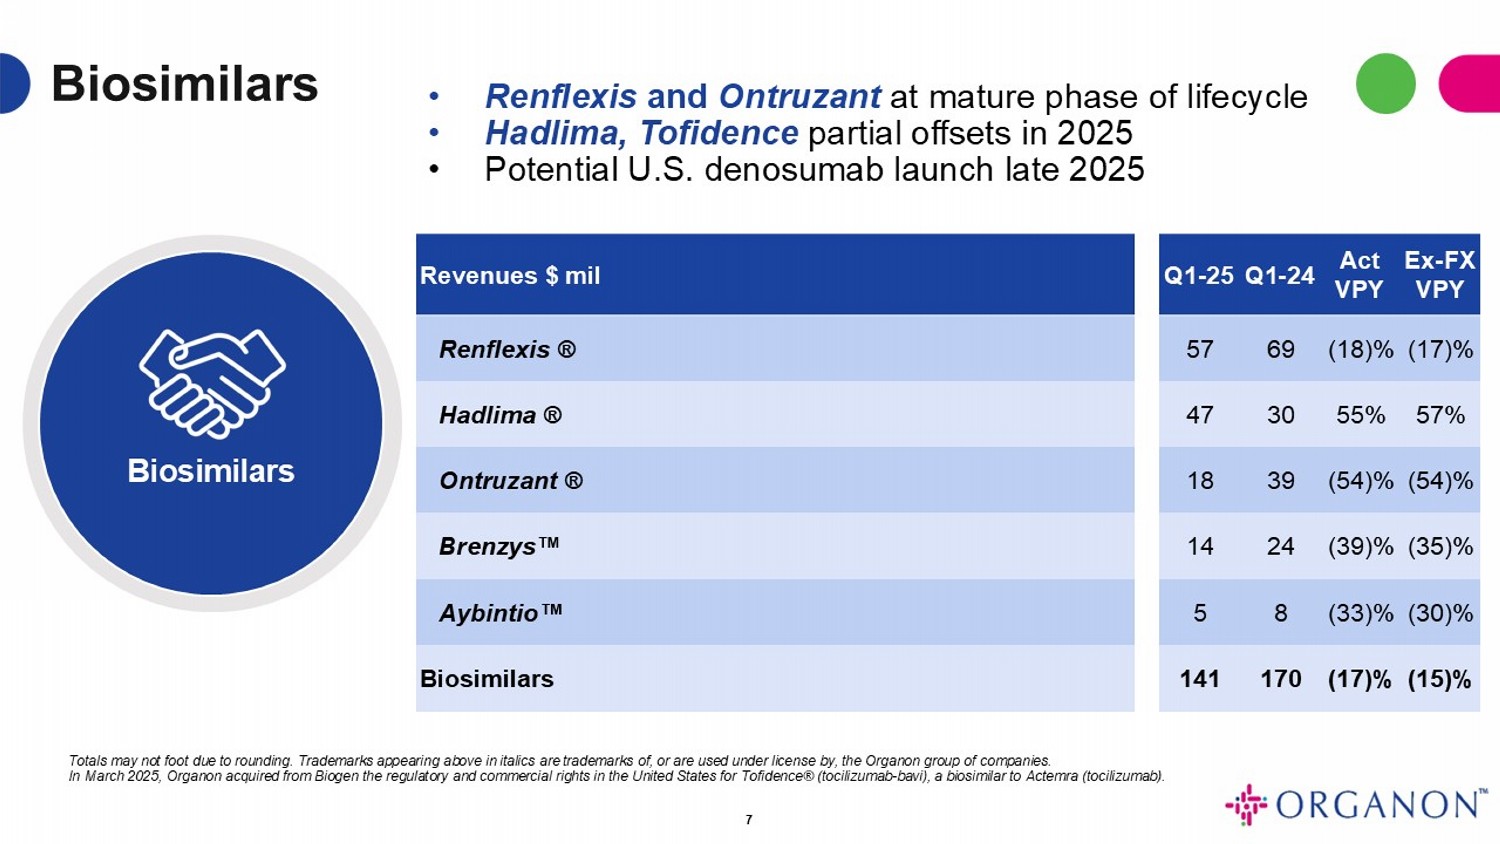Click Aybintio Q1-25 value 5

[1200, 613]
